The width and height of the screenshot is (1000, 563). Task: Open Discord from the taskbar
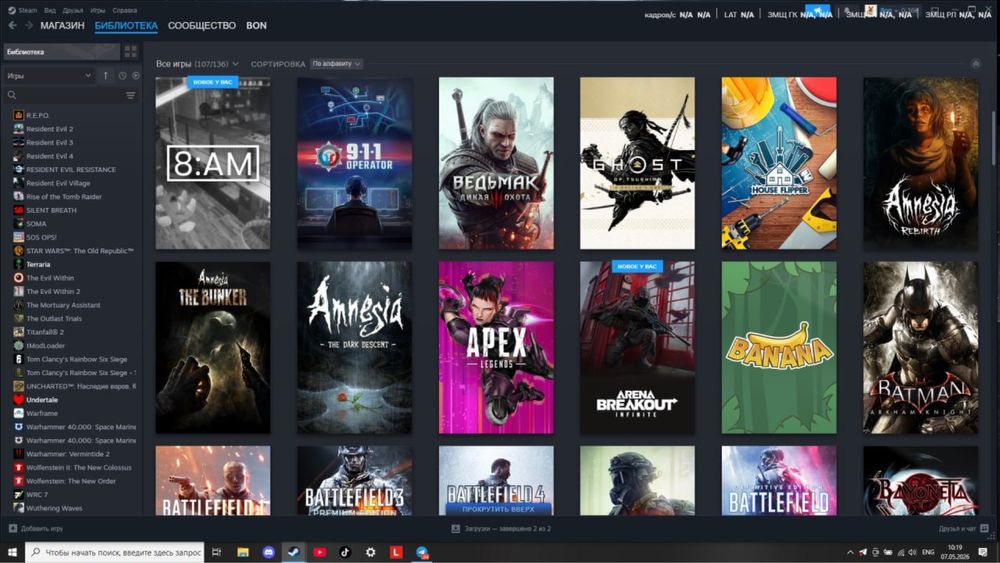(x=268, y=552)
